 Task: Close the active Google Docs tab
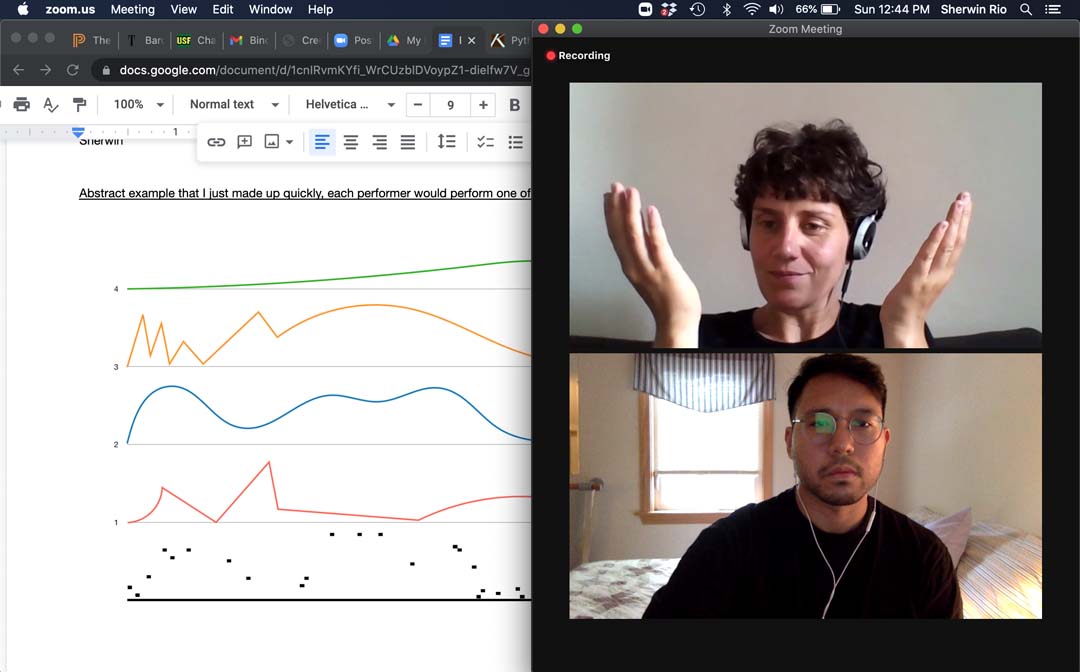click(x=471, y=41)
